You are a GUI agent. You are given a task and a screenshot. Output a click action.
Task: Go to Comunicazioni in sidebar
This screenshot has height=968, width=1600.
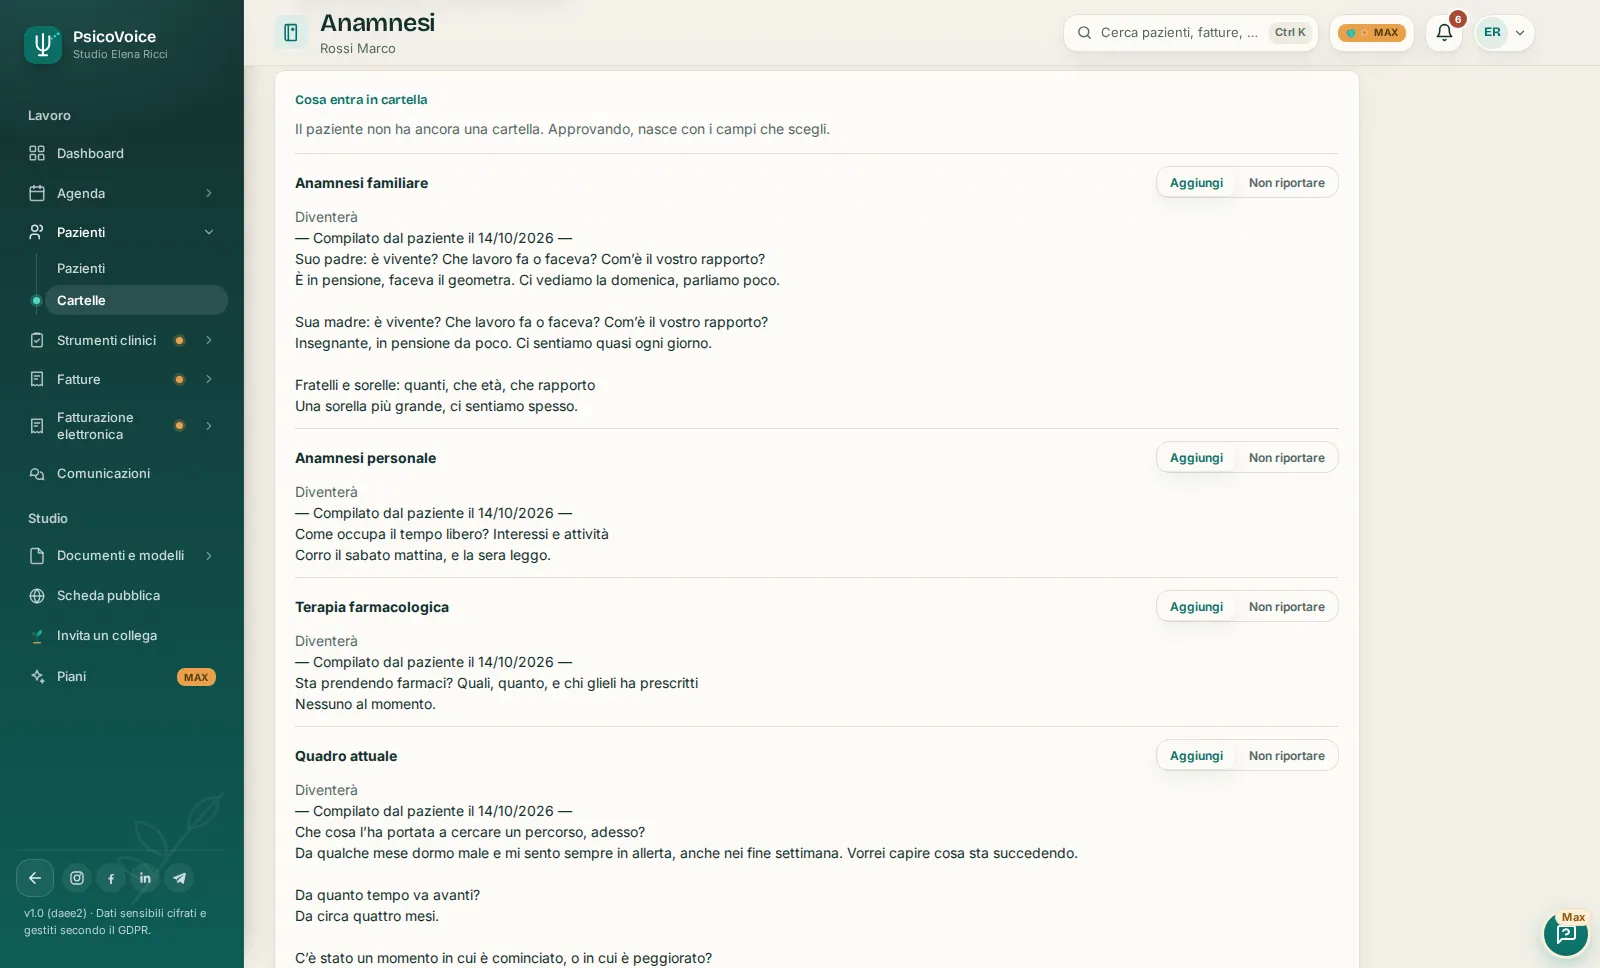pos(122,474)
